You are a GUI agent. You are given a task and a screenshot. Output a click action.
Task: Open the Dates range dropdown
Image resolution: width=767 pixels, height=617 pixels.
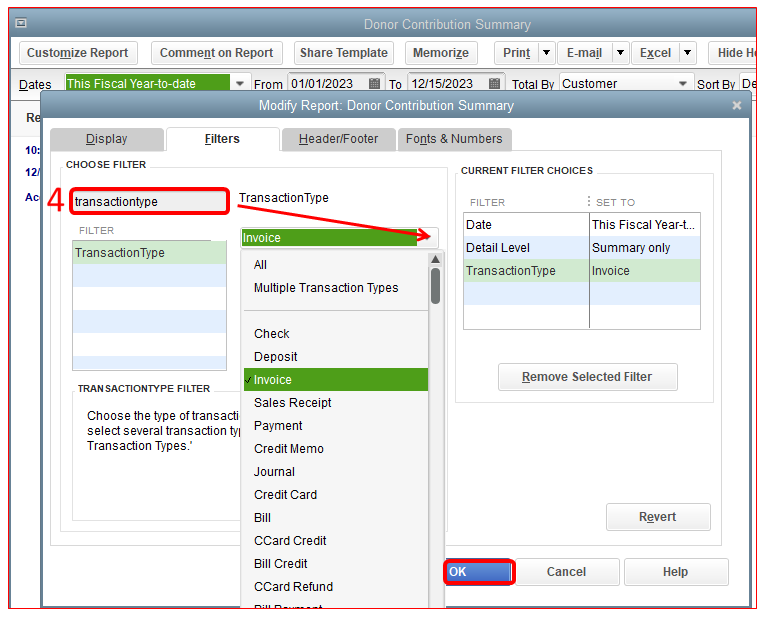pyautogui.click(x=240, y=84)
